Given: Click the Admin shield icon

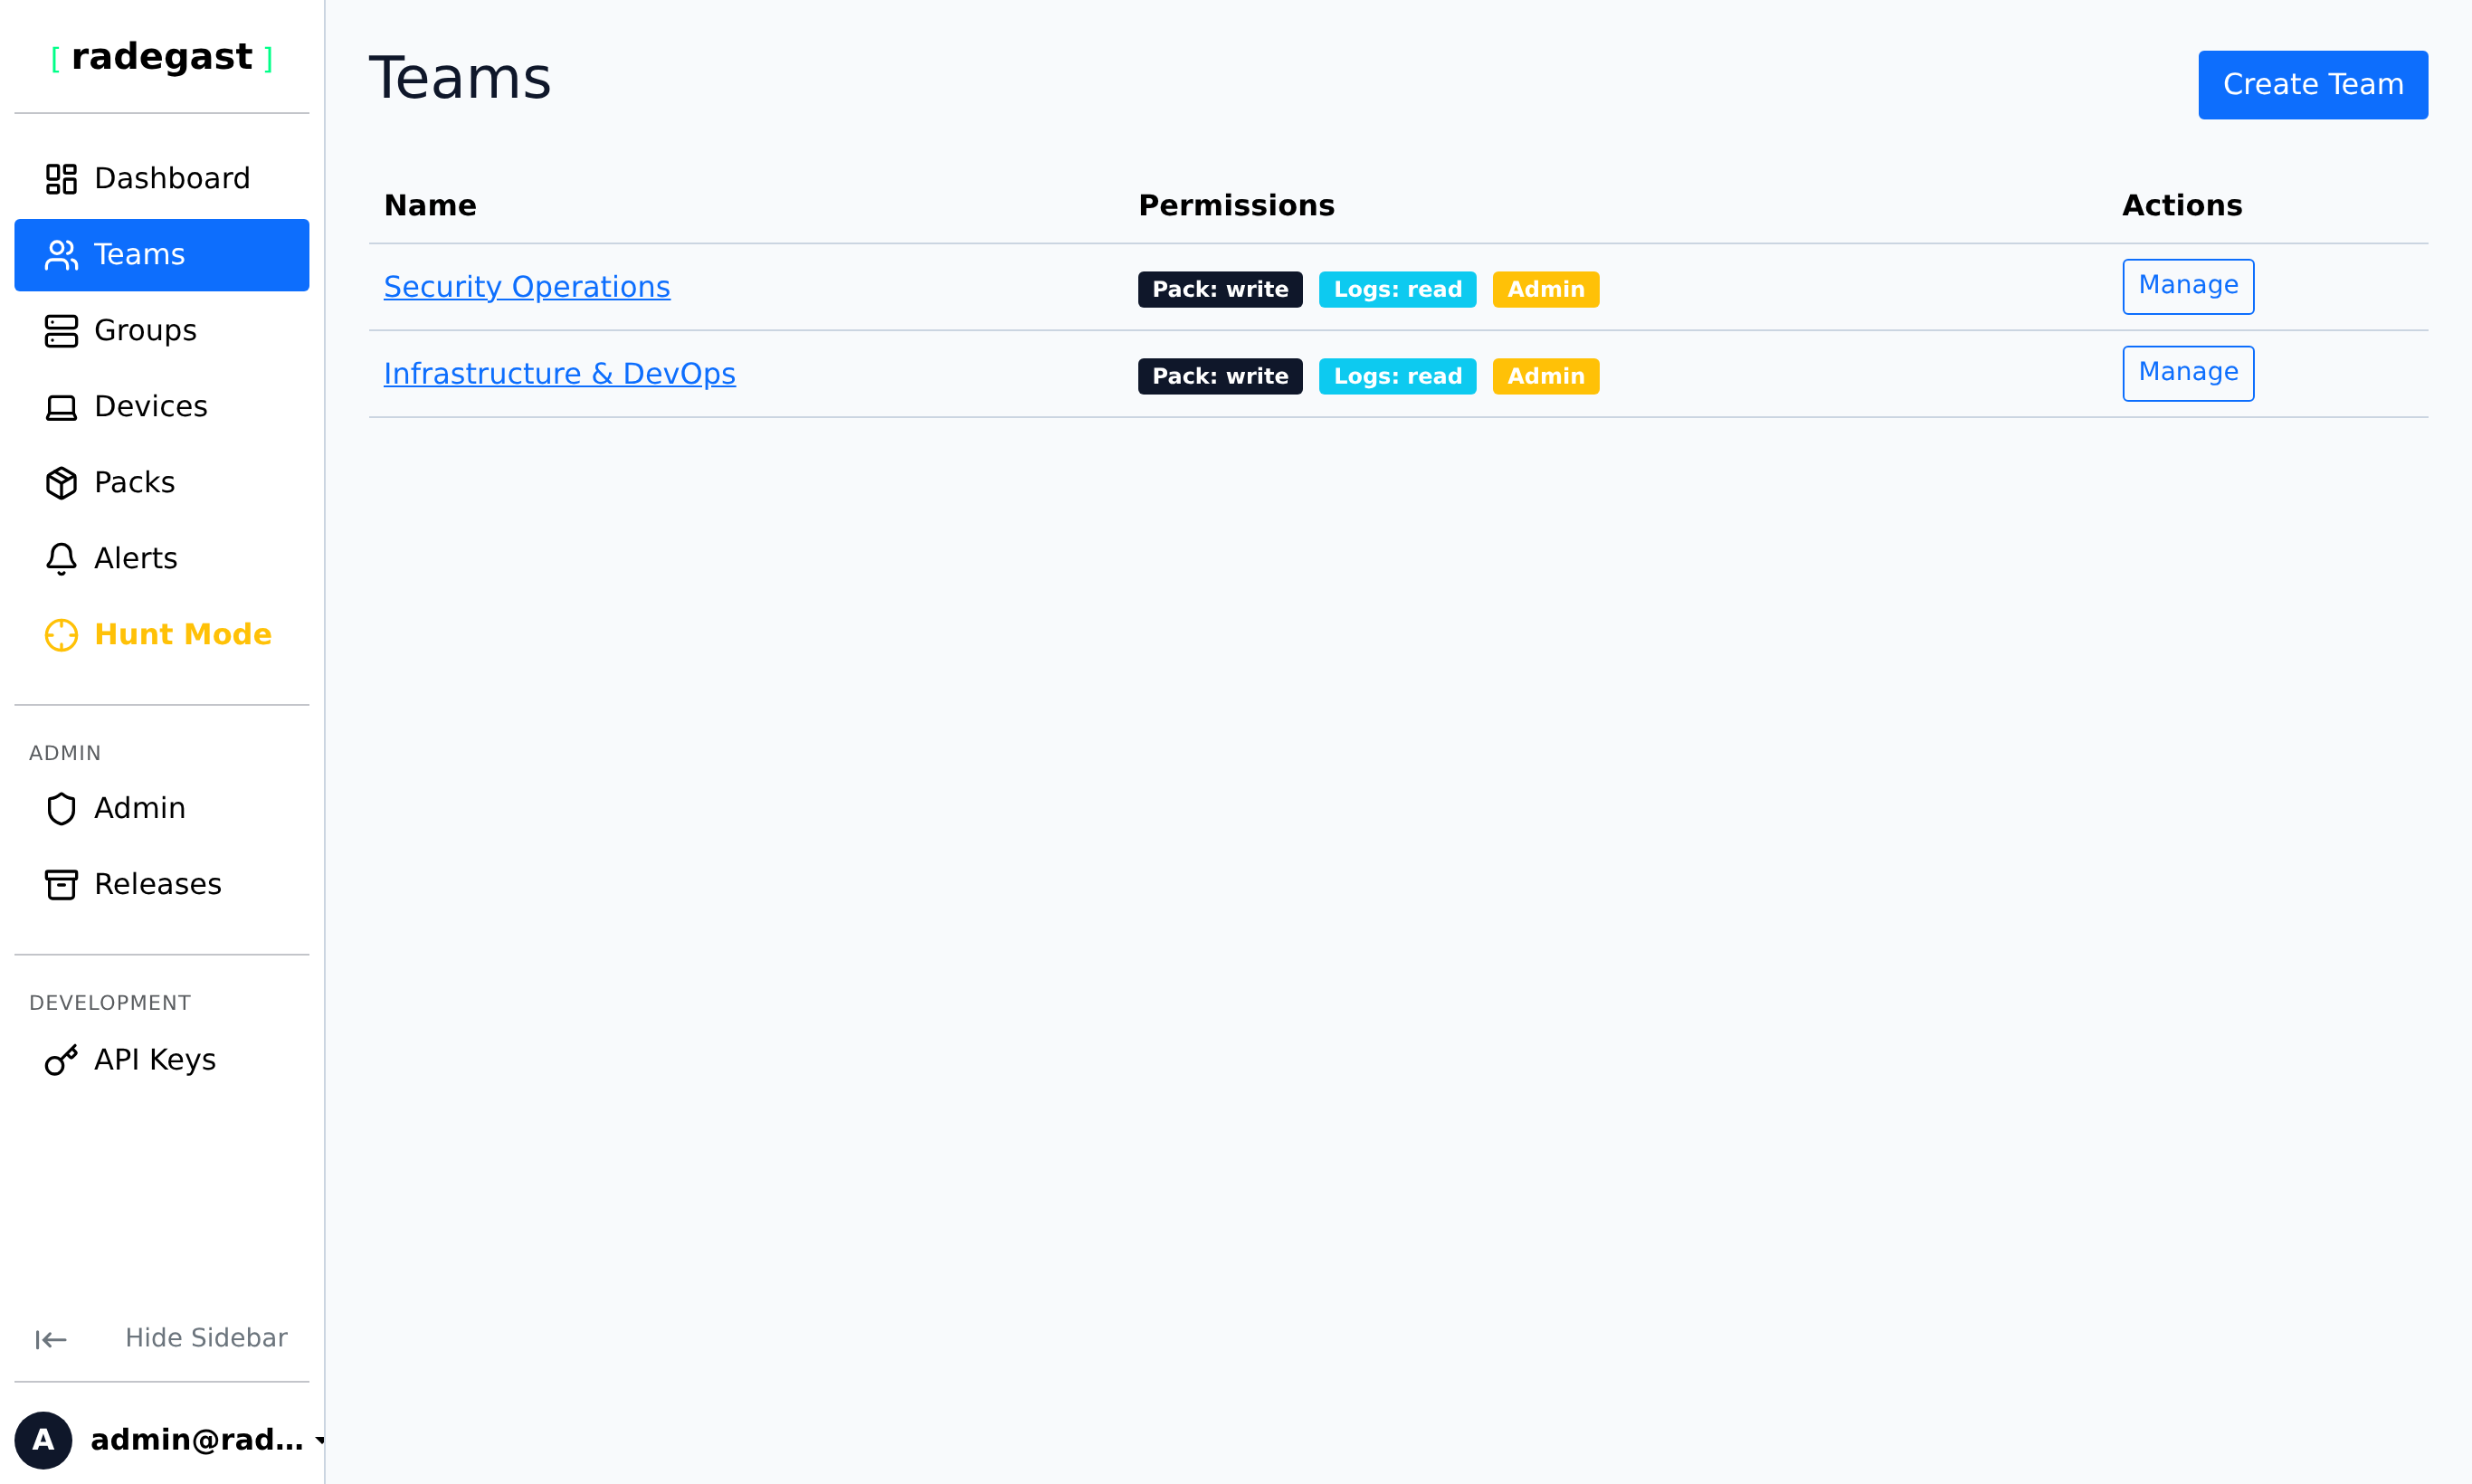Looking at the screenshot, I should tap(61, 808).
